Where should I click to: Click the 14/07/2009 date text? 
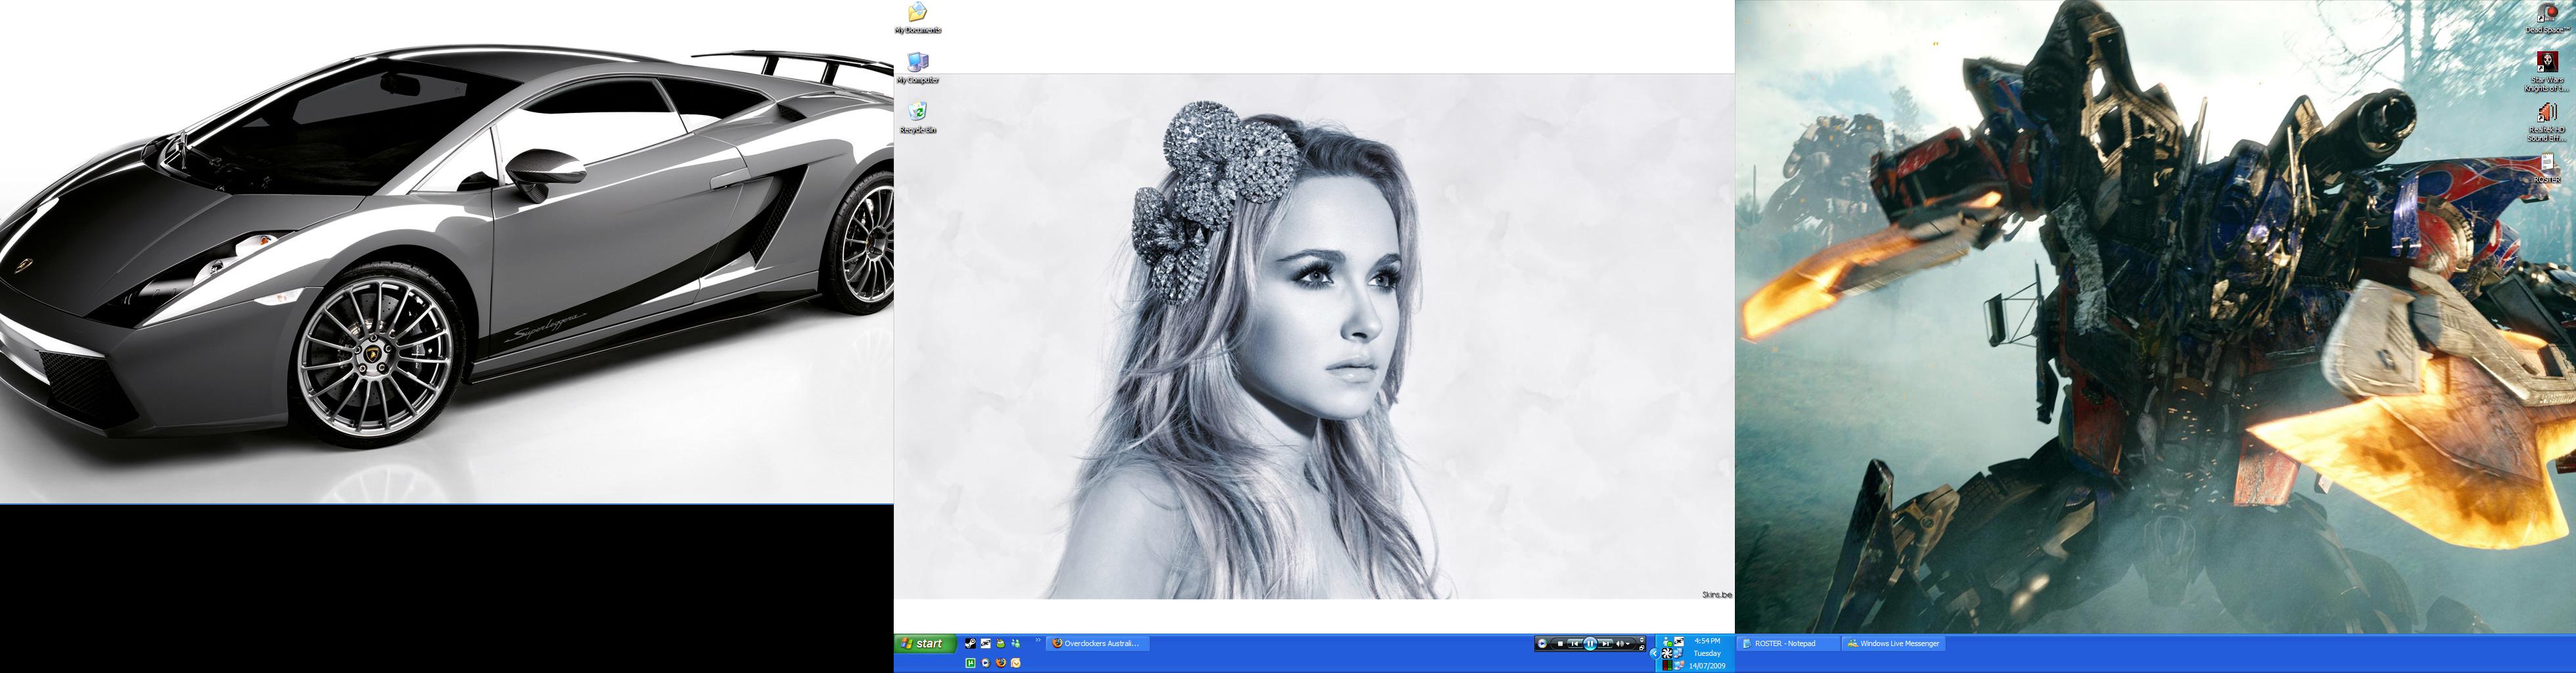point(1707,666)
